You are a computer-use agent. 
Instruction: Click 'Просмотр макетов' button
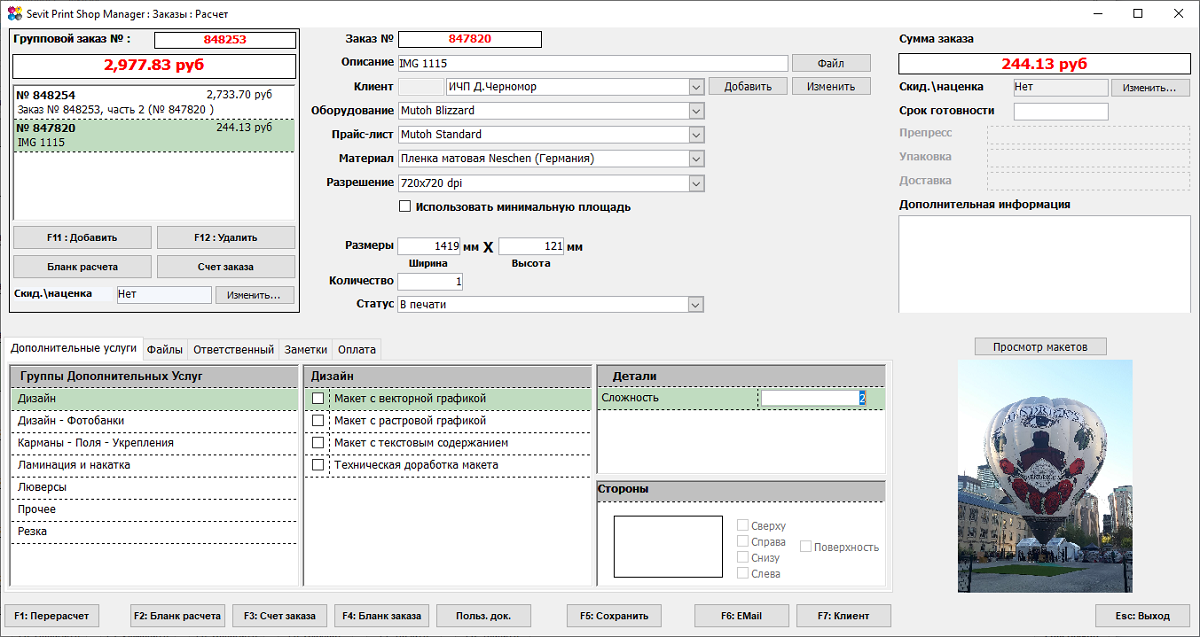click(x=1041, y=347)
